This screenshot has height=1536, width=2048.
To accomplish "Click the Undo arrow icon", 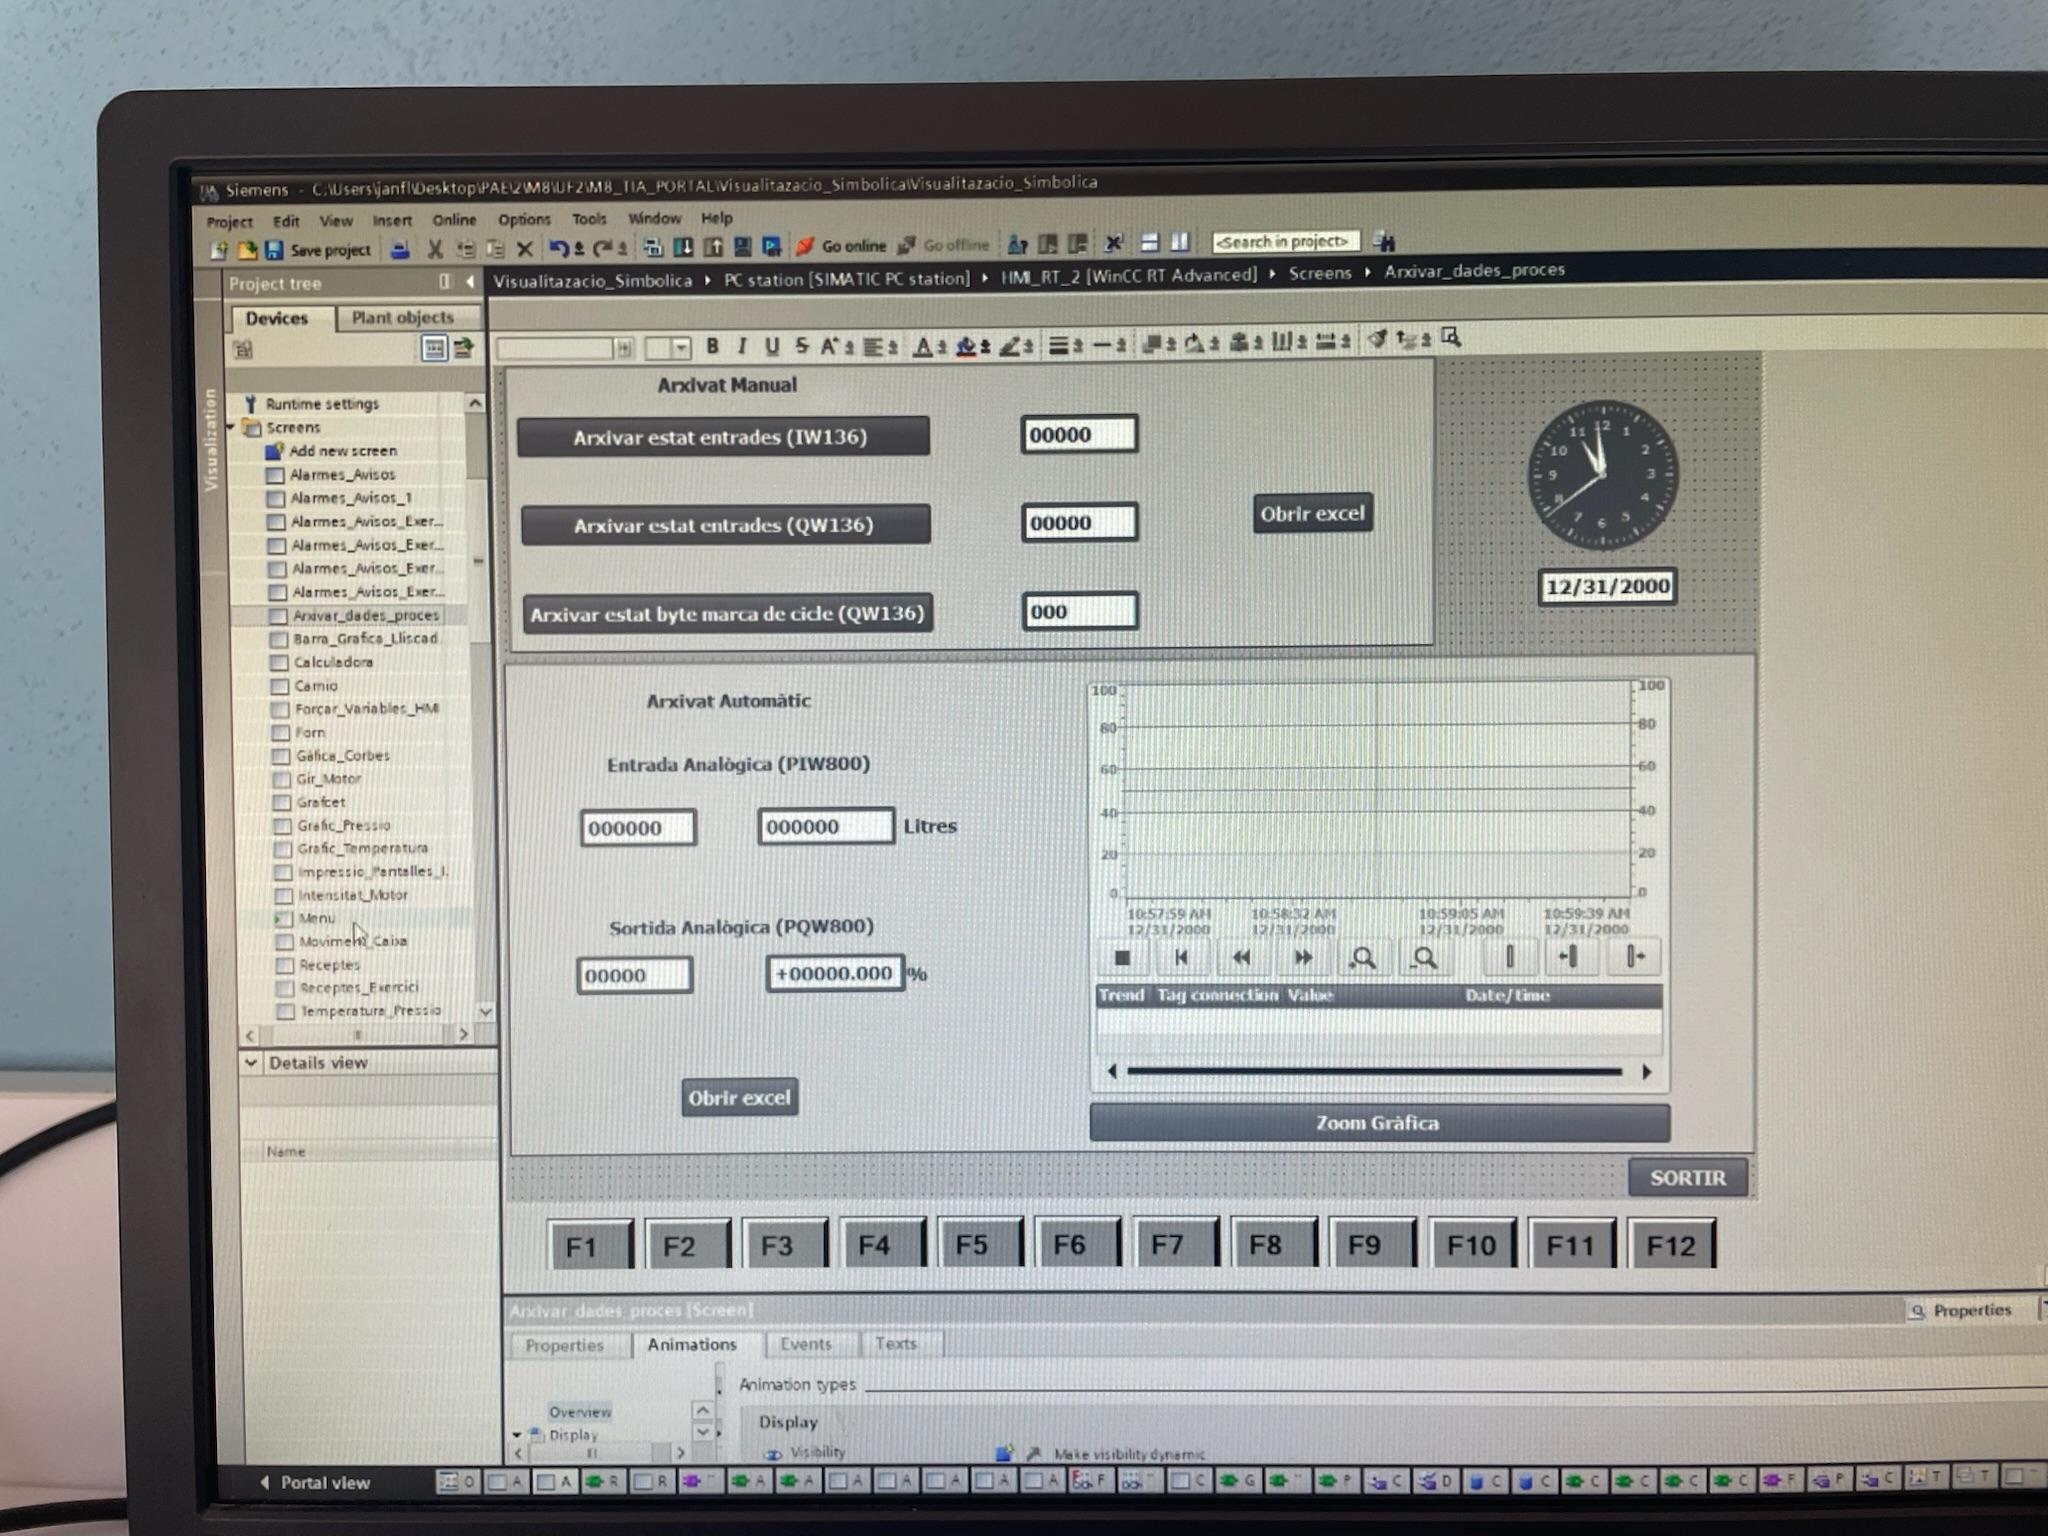I will point(559,249).
